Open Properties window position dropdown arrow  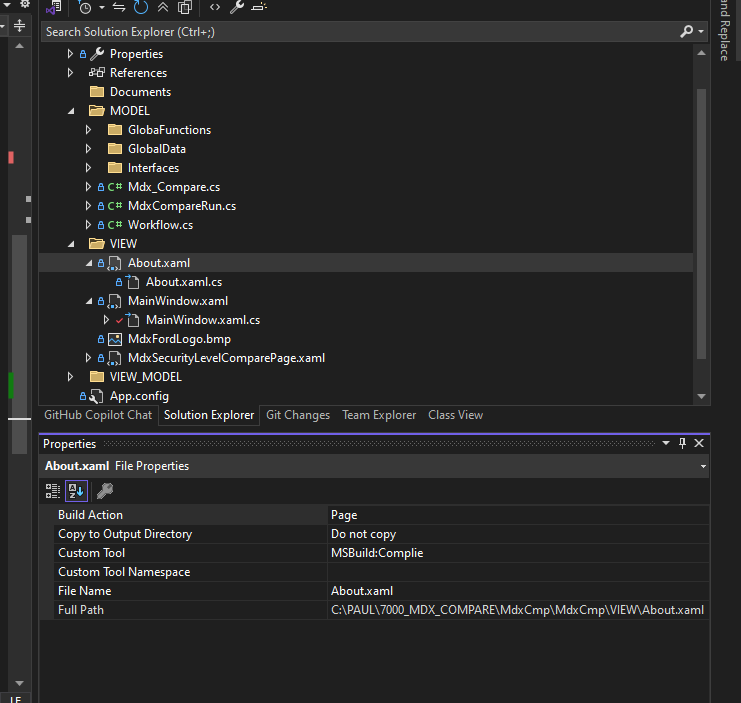[666, 443]
